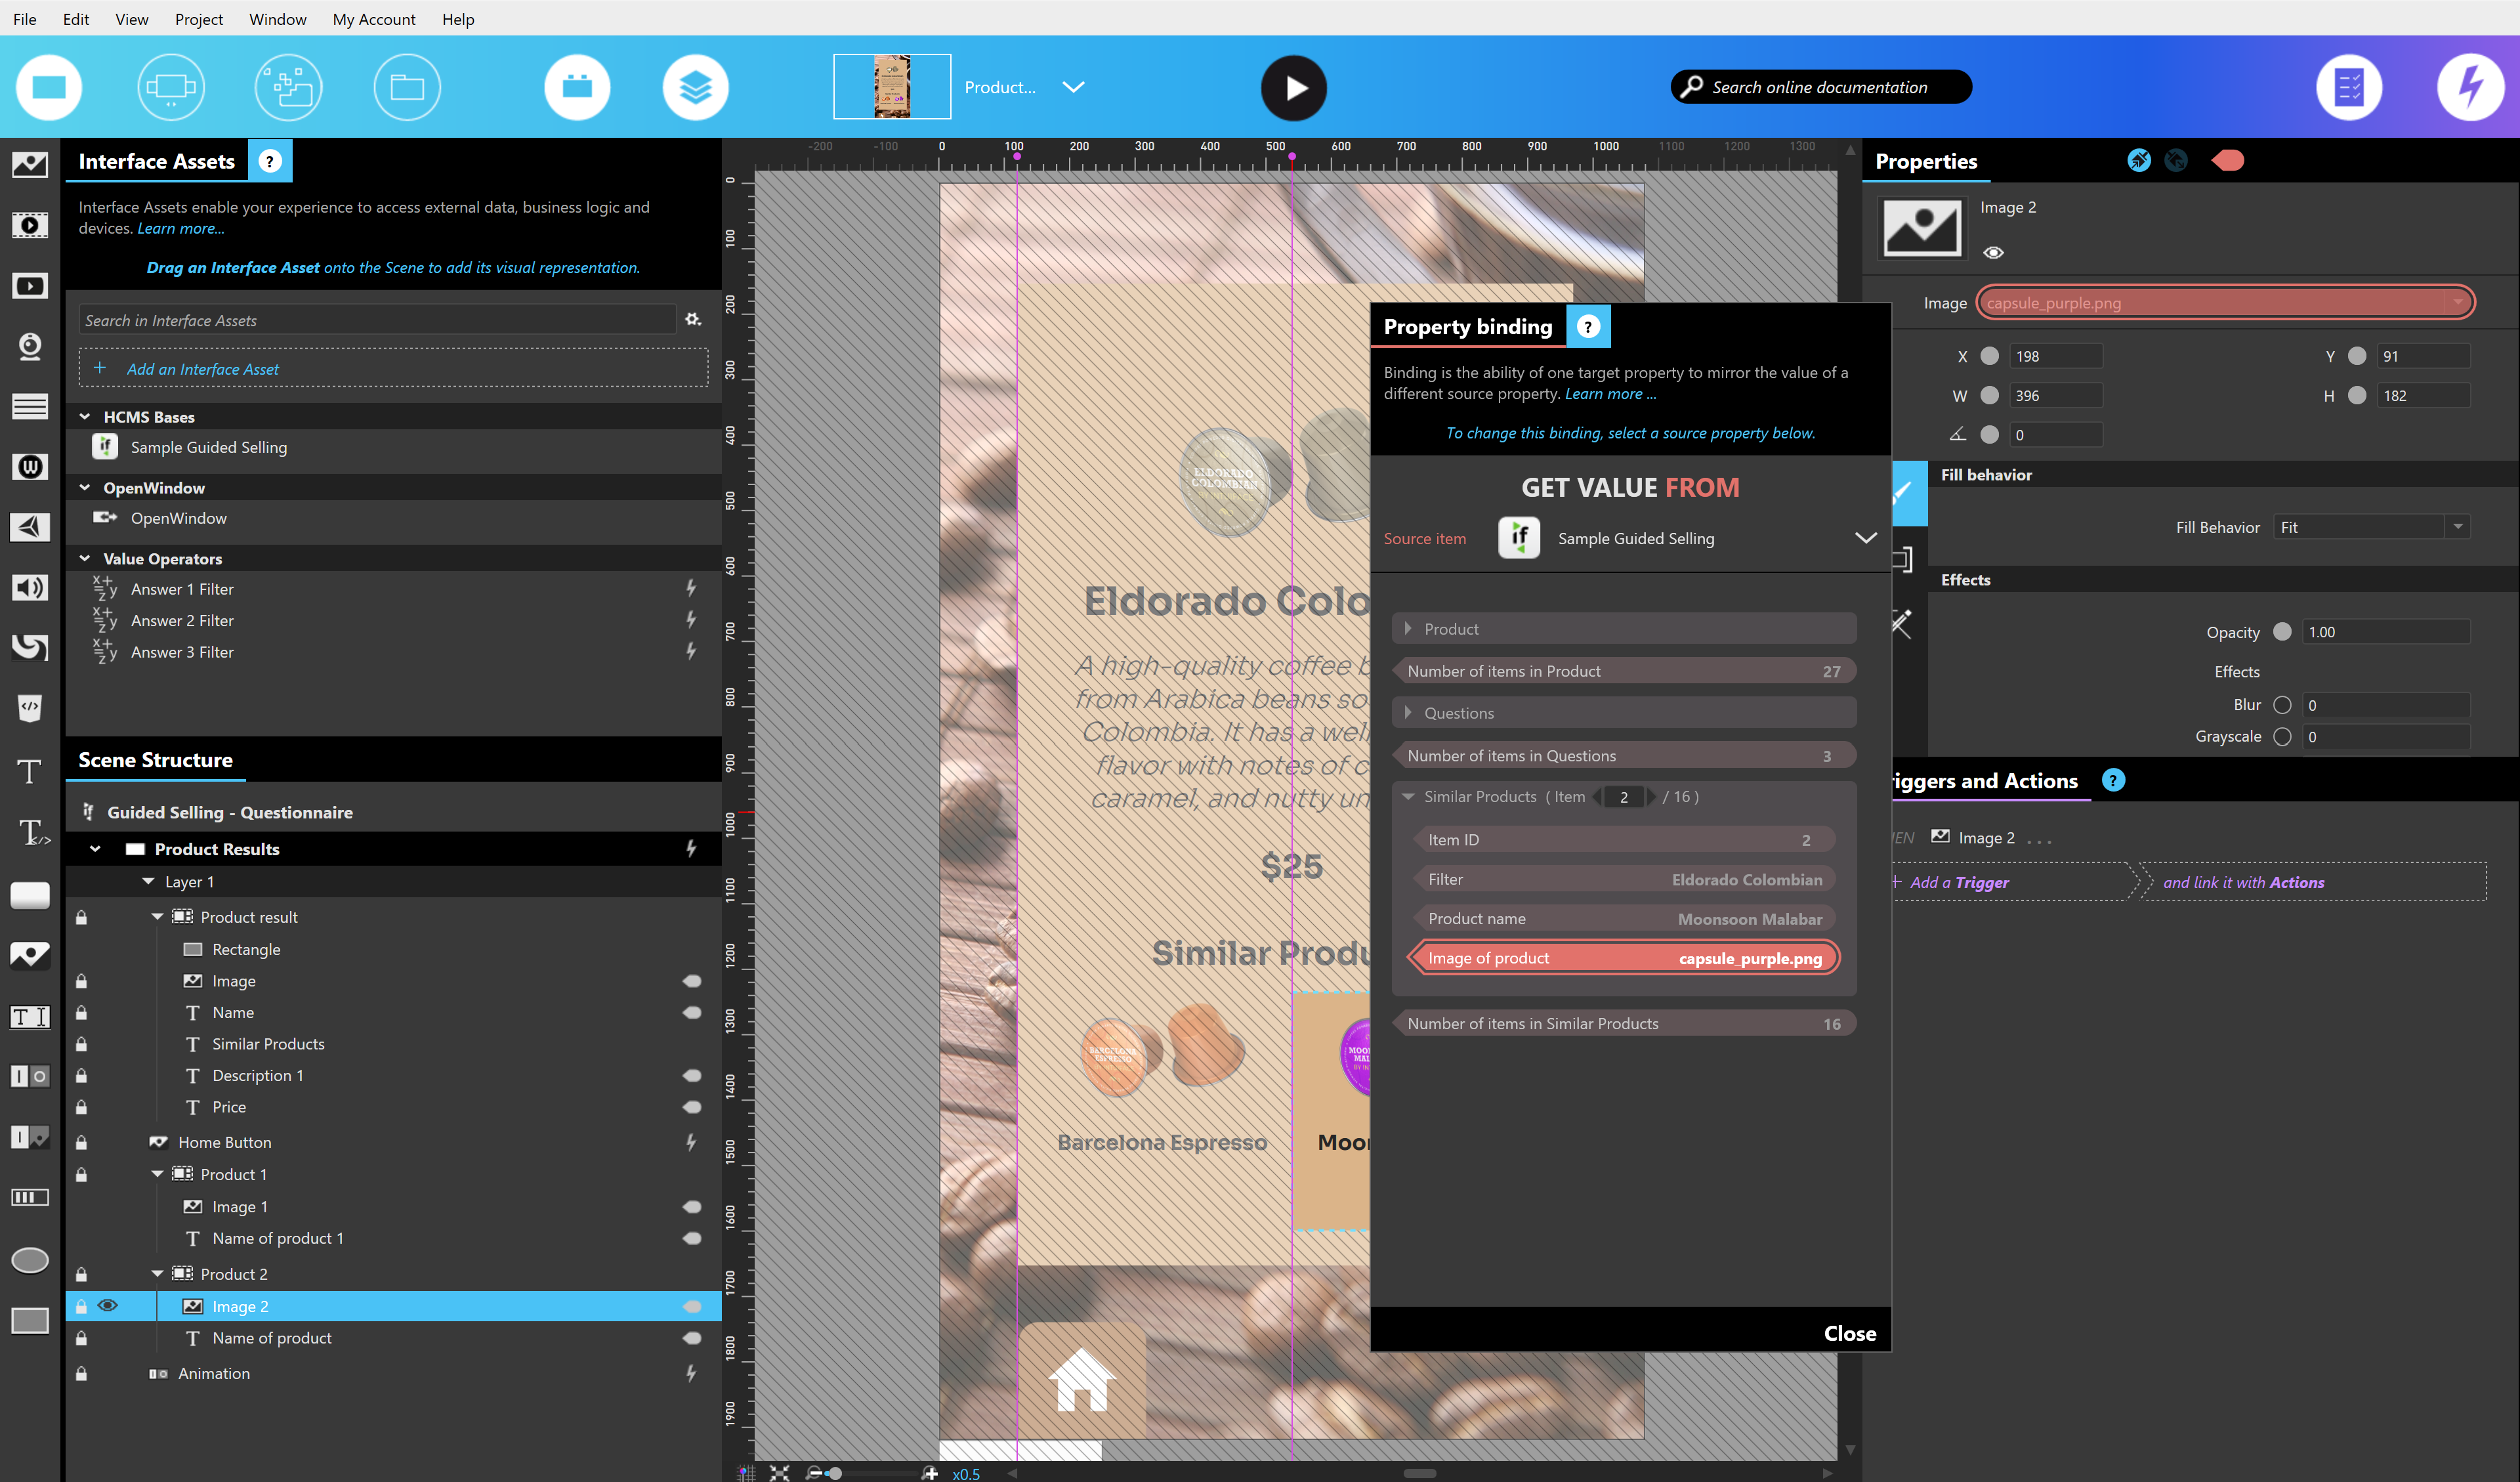Viewport: 2520px width, 1482px height.
Task: Select the Audio speaker tool in sidebar
Action: [x=30, y=587]
